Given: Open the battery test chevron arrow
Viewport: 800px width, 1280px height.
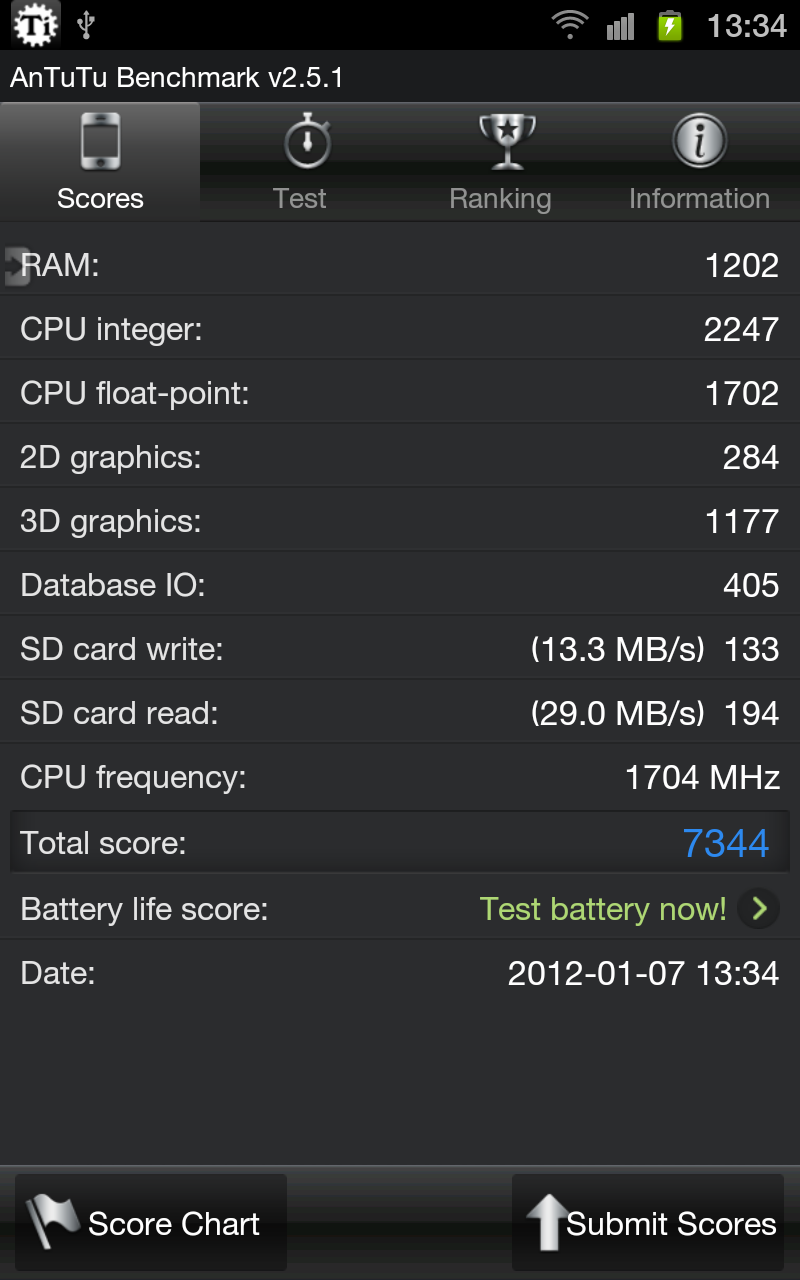Looking at the screenshot, I should [x=759, y=909].
